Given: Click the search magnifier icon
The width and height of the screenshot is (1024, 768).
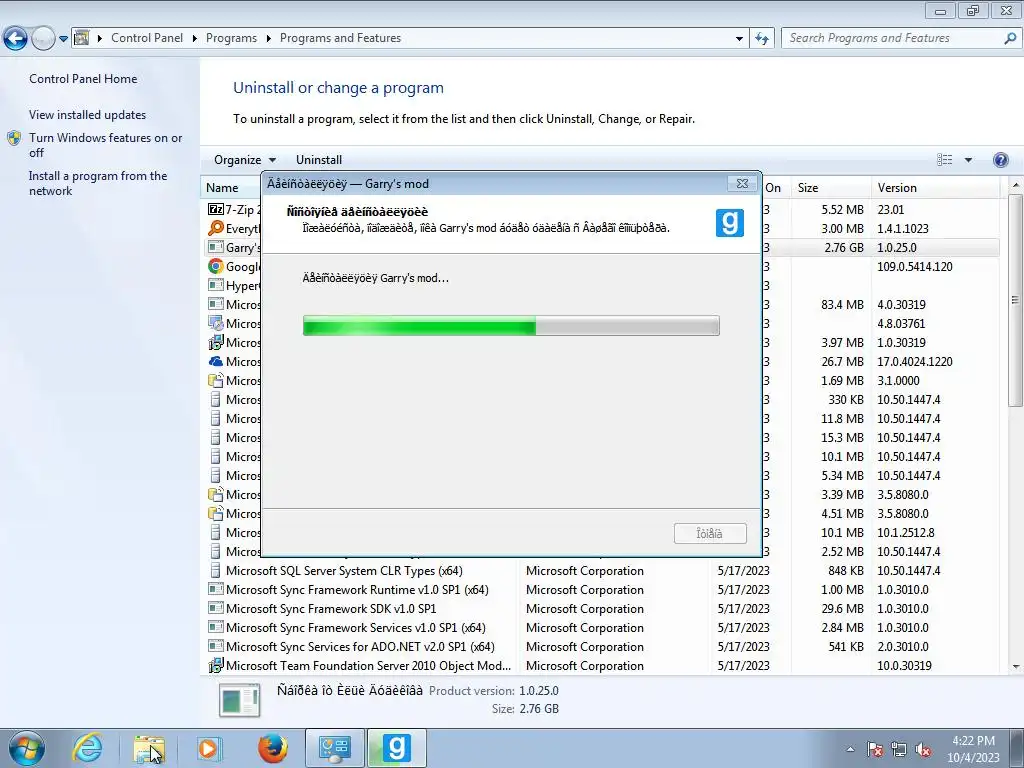Looking at the screenshot, I should tap(1010, 39).
